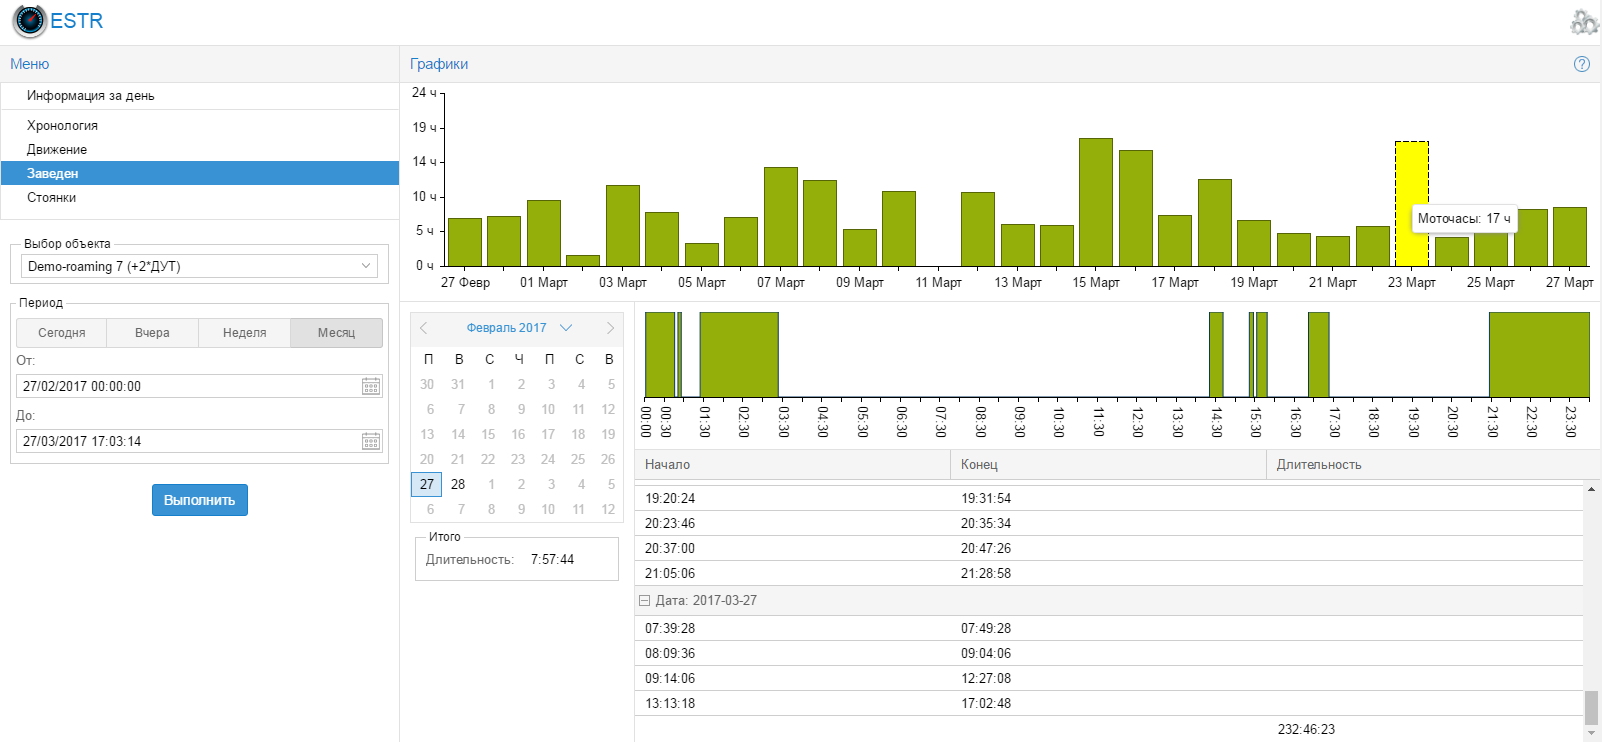The width and height of the screenshot is (1602, 742).
Task: Open settings via the gears icon
Action: (1584, 22)
